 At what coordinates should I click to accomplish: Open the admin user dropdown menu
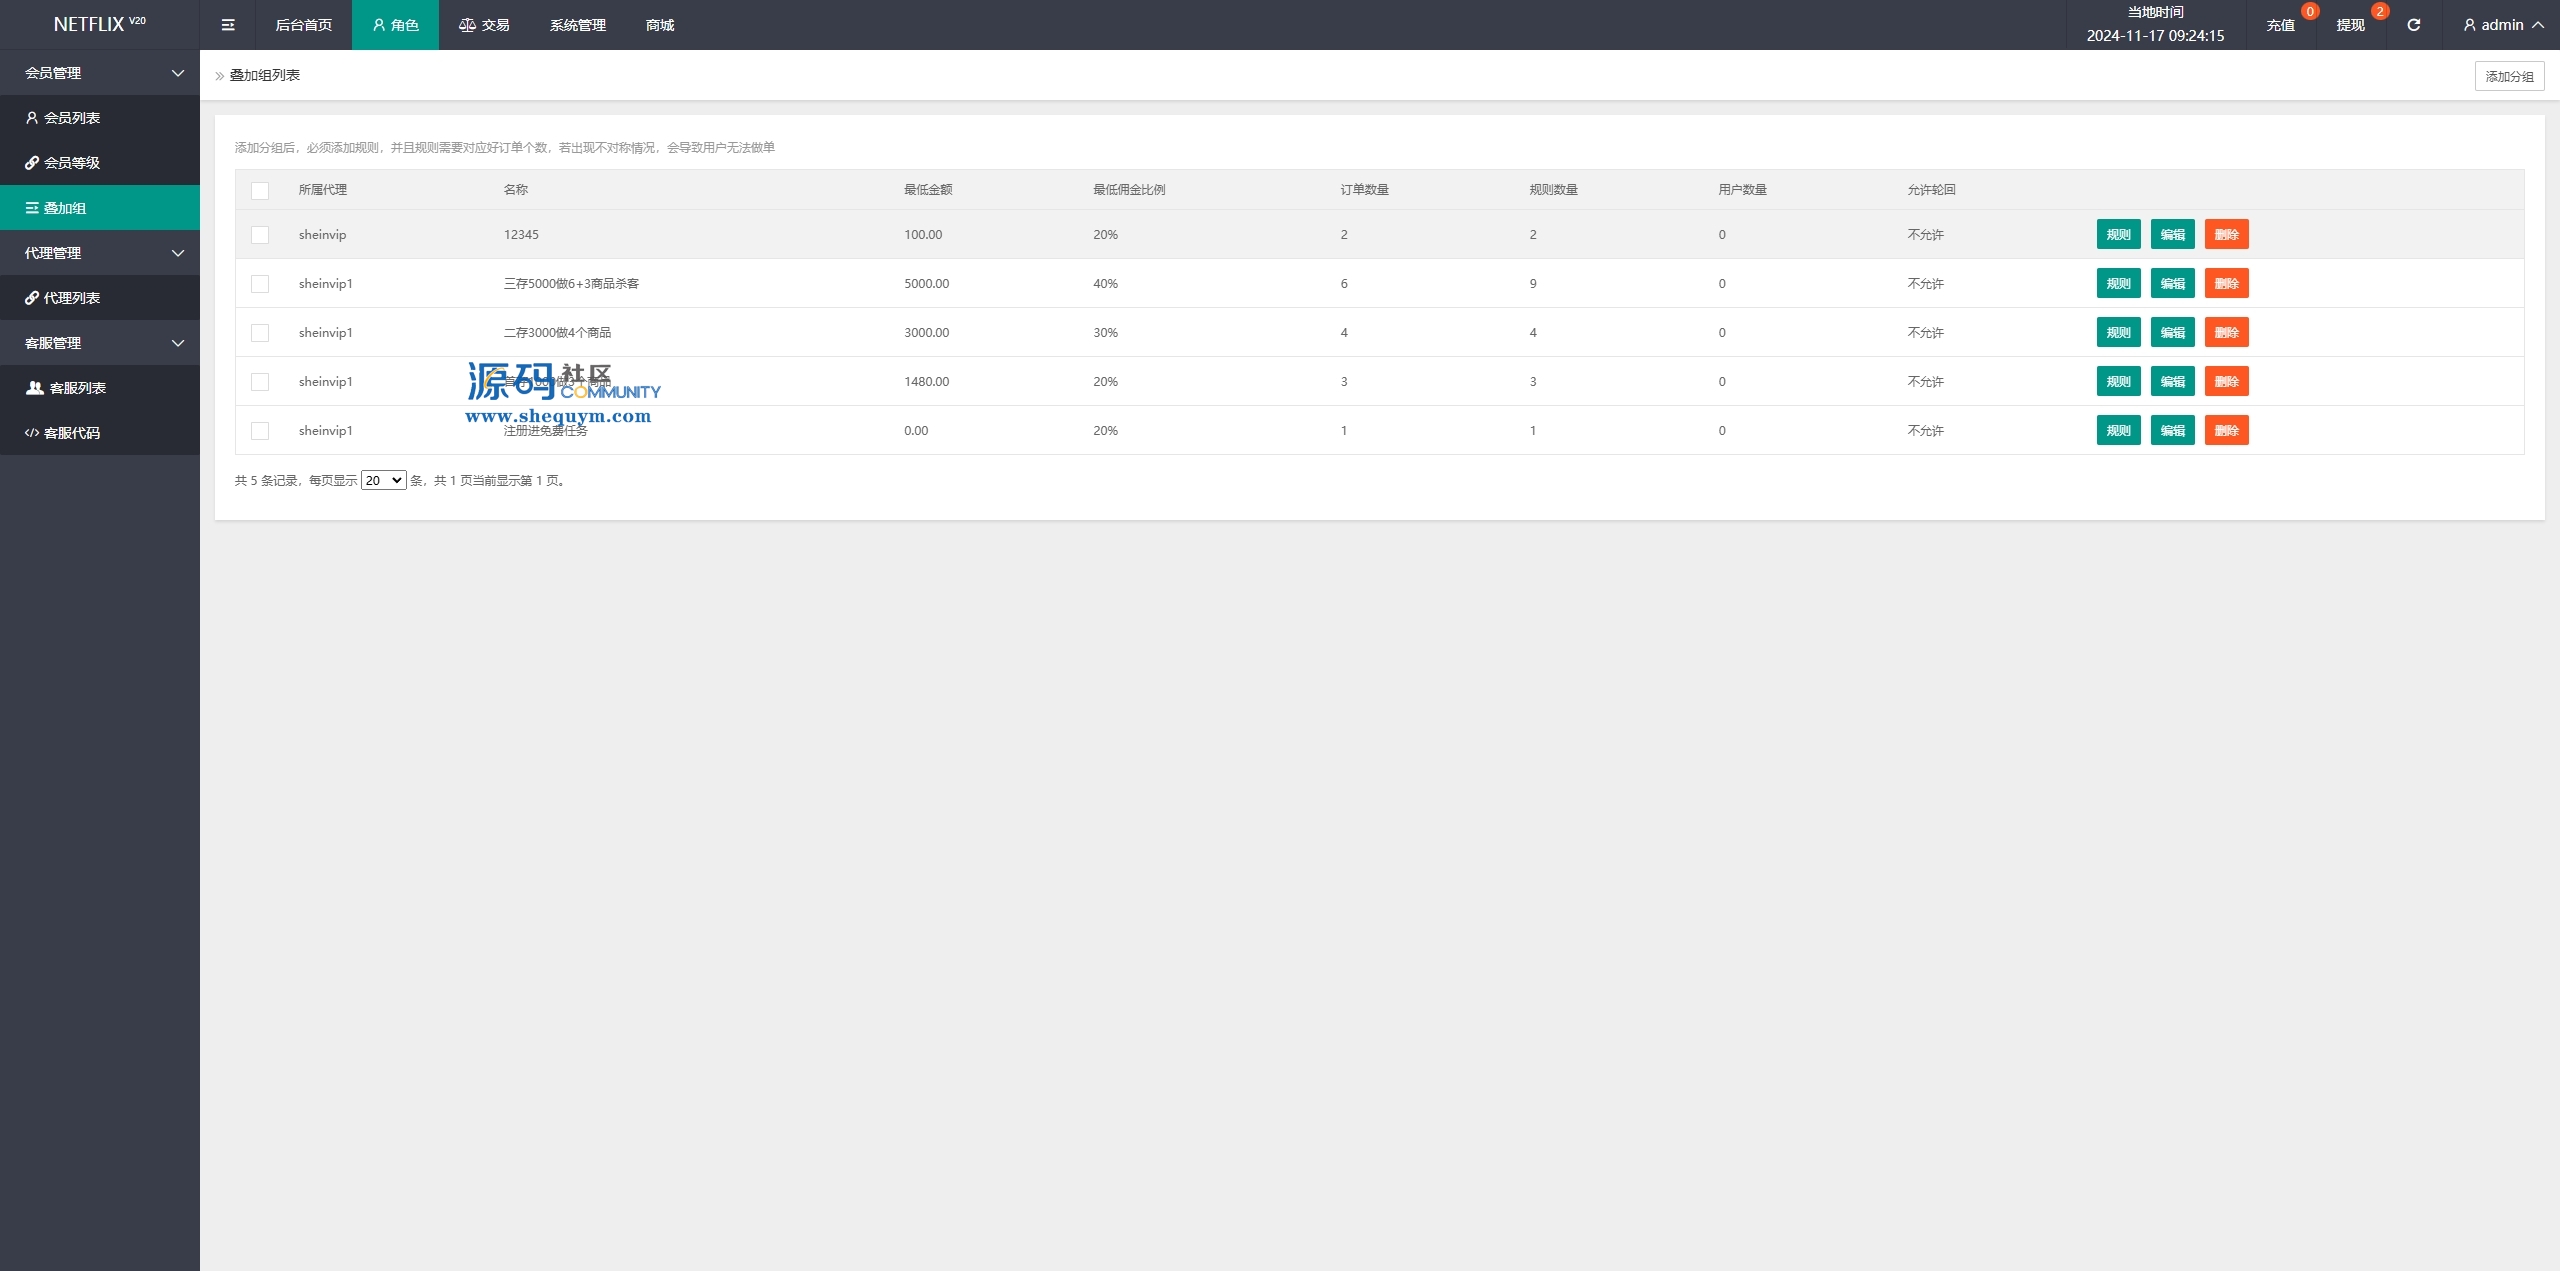[x=2503, y=25]
